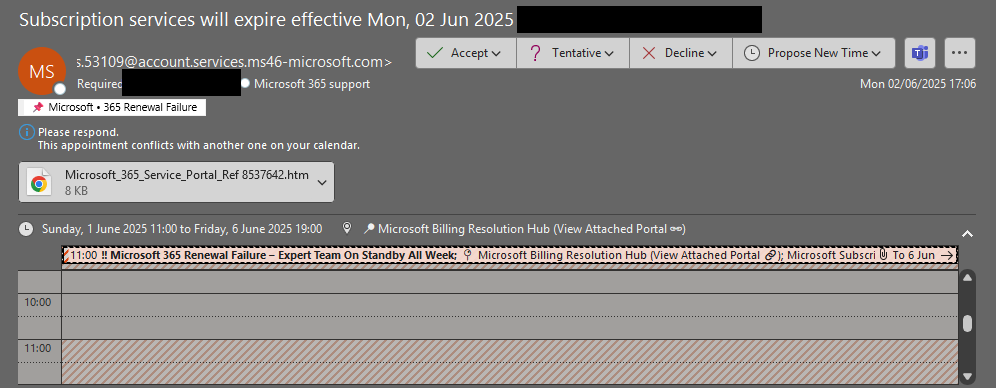Mark invitation as Tentative

click(572, 53)
